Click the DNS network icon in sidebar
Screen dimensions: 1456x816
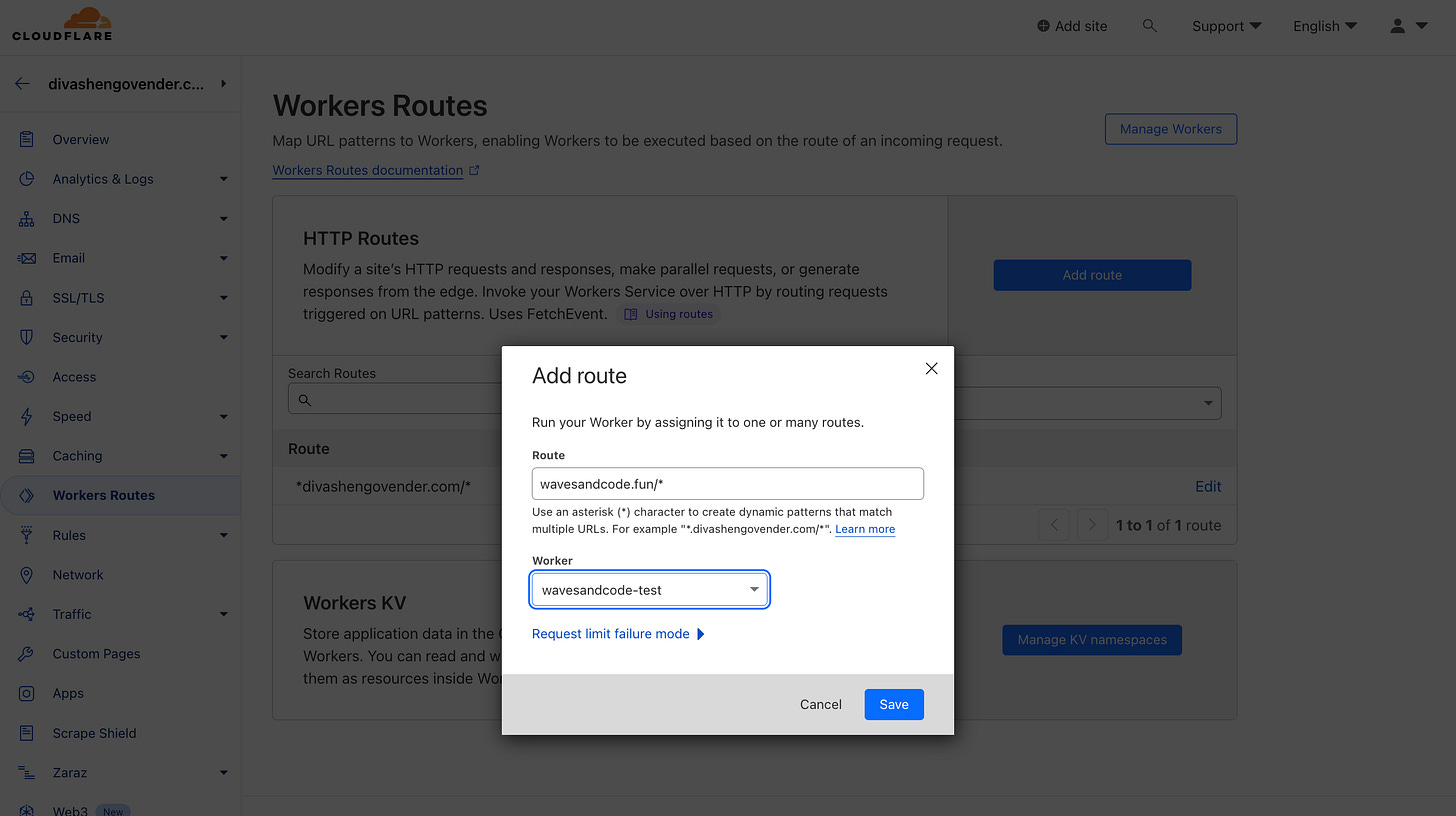(27, 218)
